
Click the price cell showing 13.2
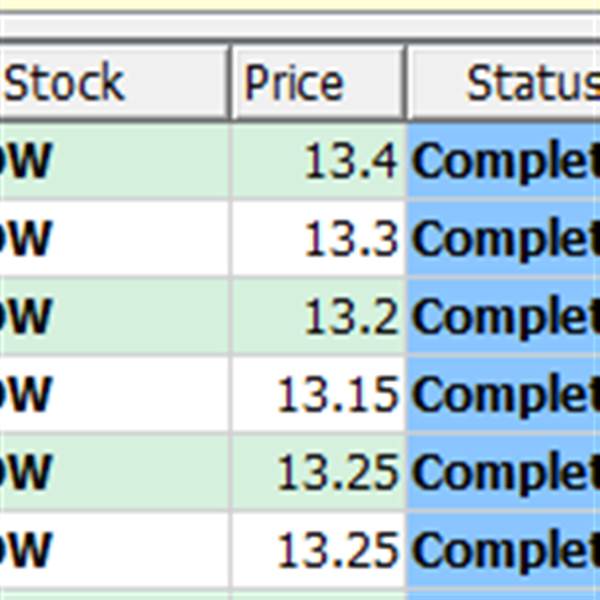pos(320,317)
